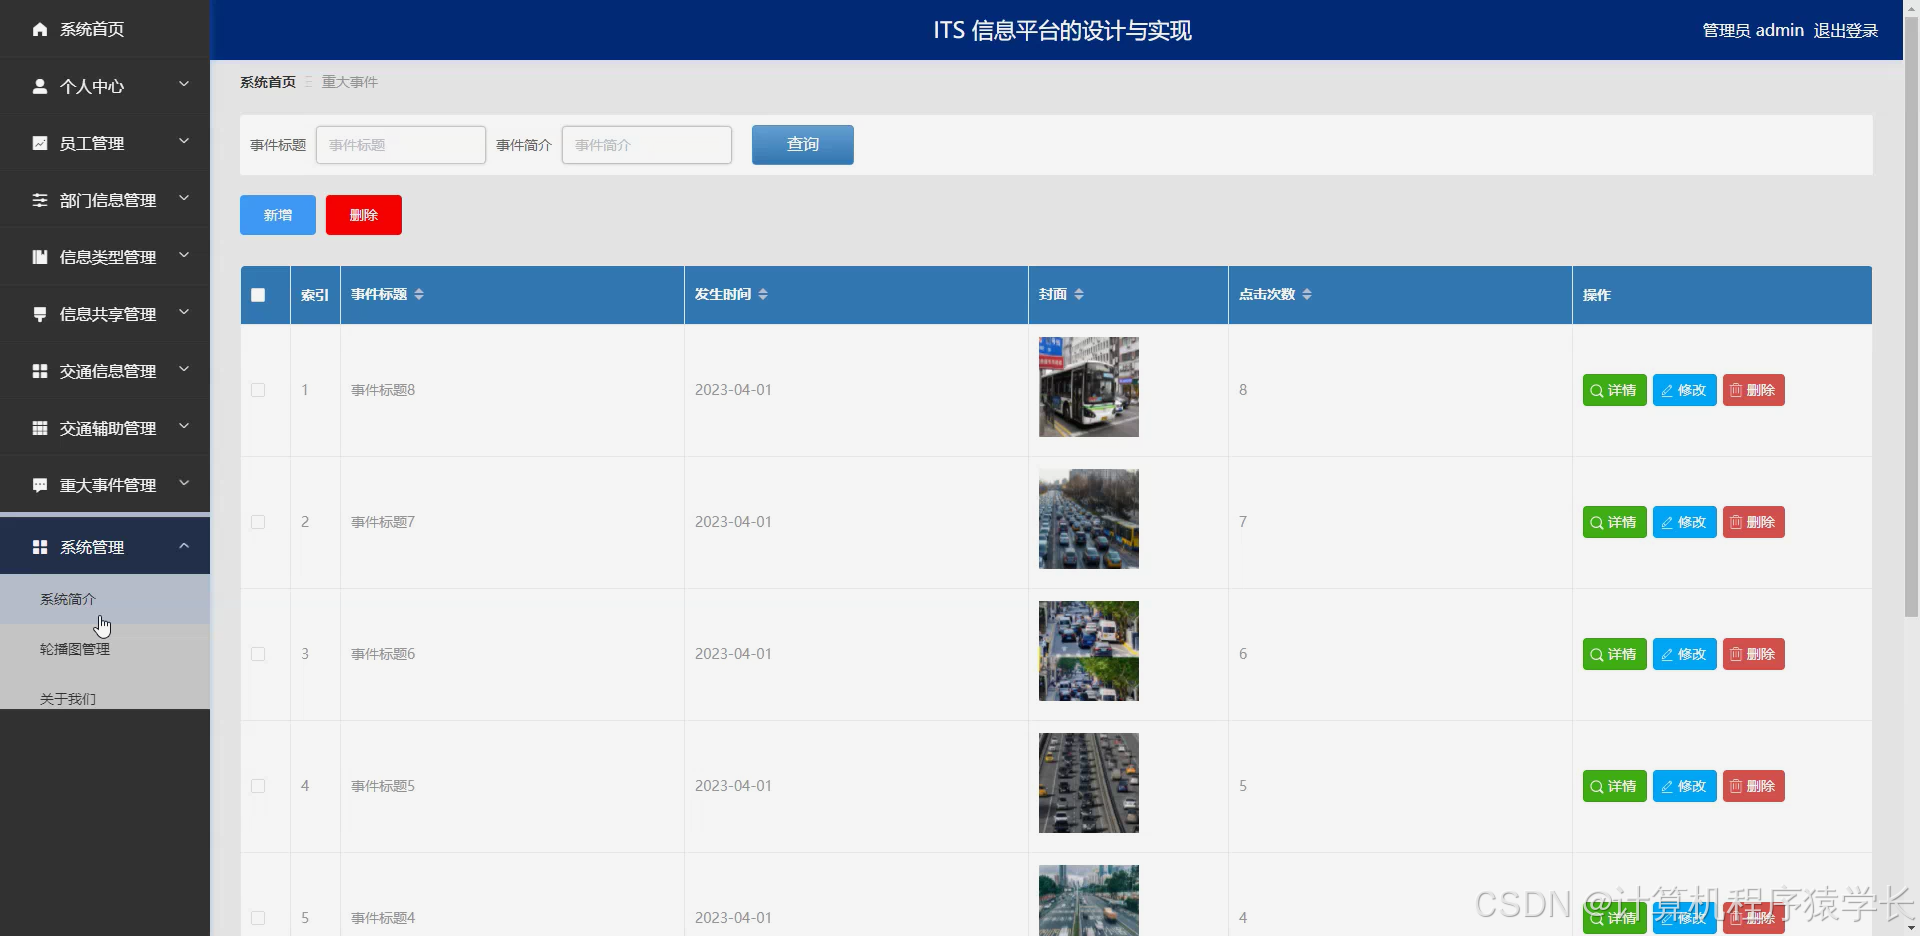Screen dimensions: 1920x936
Task: Sort by 点击次数 column arrows
Action: [1307, 294]
